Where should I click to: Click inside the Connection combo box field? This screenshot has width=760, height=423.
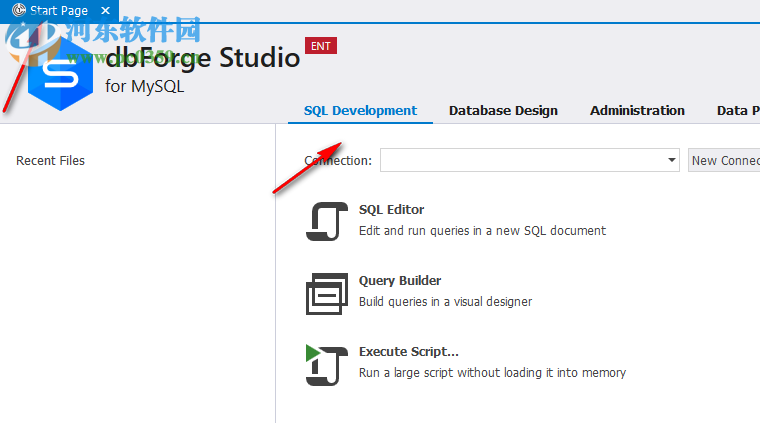[530, 160]
